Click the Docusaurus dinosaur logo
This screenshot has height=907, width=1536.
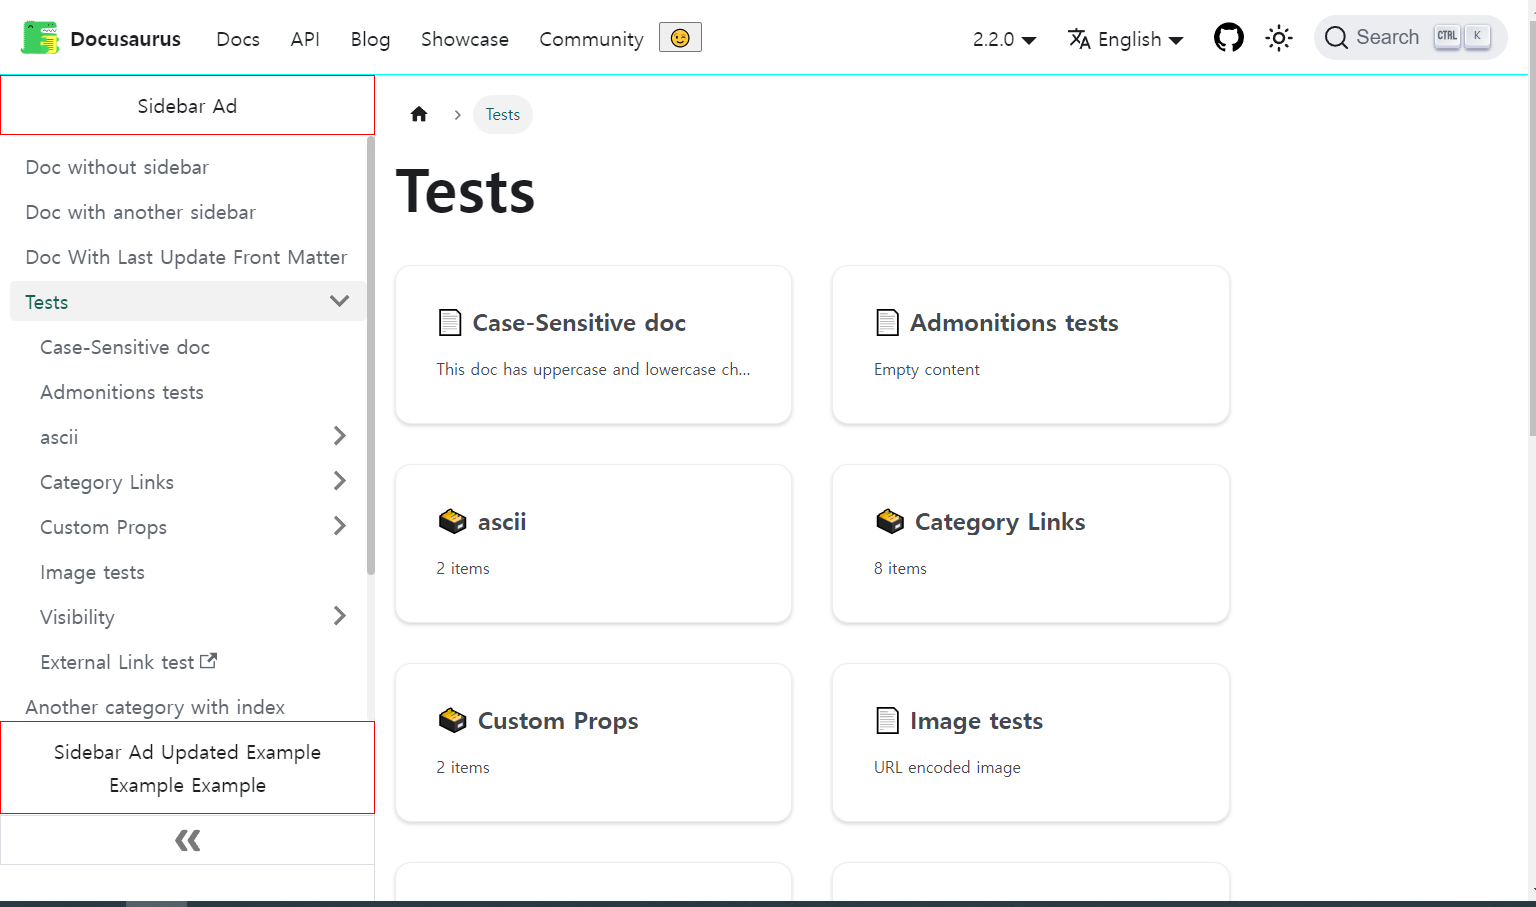pos(40,38)
